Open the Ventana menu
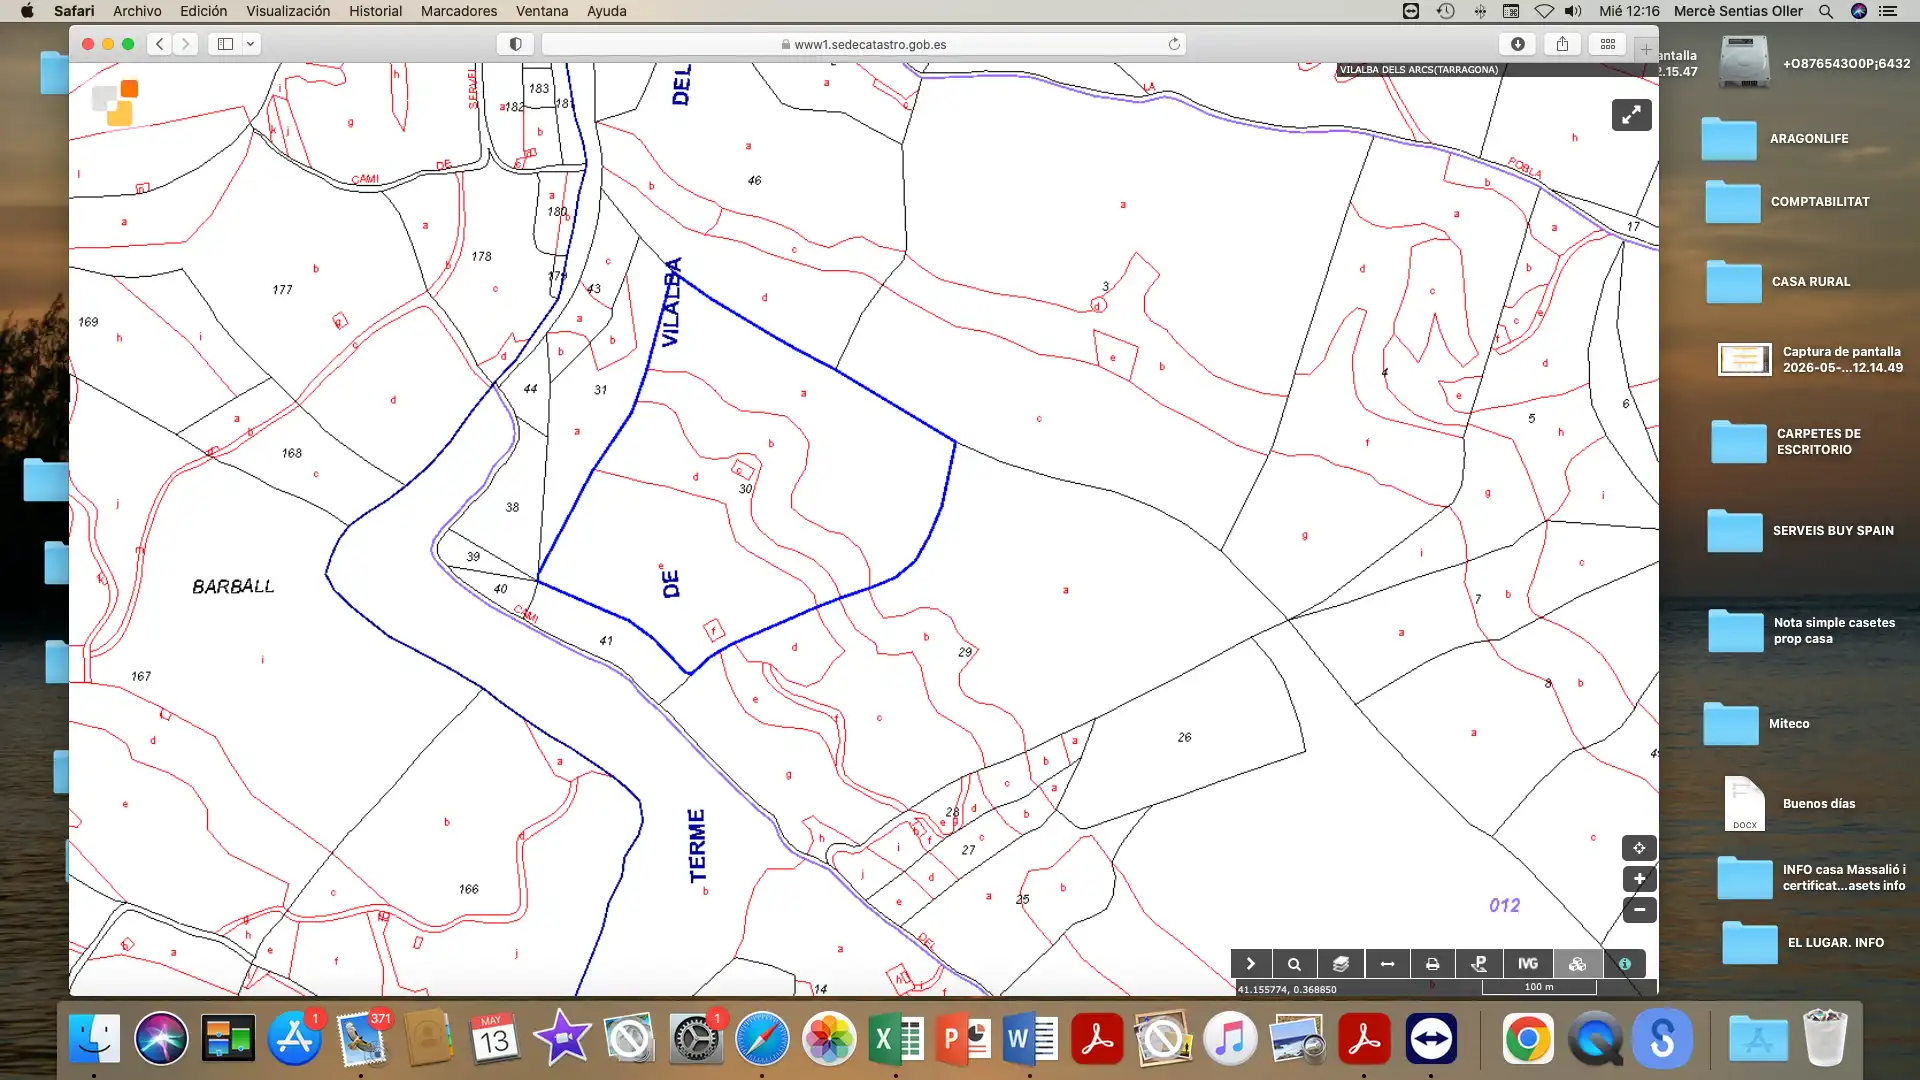Image resolution: width=1920 pixels, height=1080 pixels. click(542, 11)
